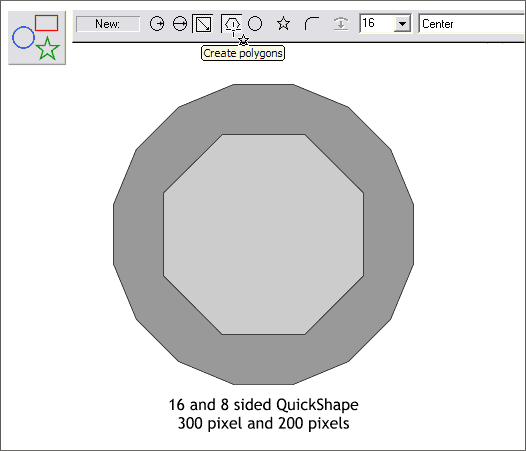Image resolution: width=526 pixels, height=451 pixels.
Task: Open the Center dropdown field
Action: (472, 24)
